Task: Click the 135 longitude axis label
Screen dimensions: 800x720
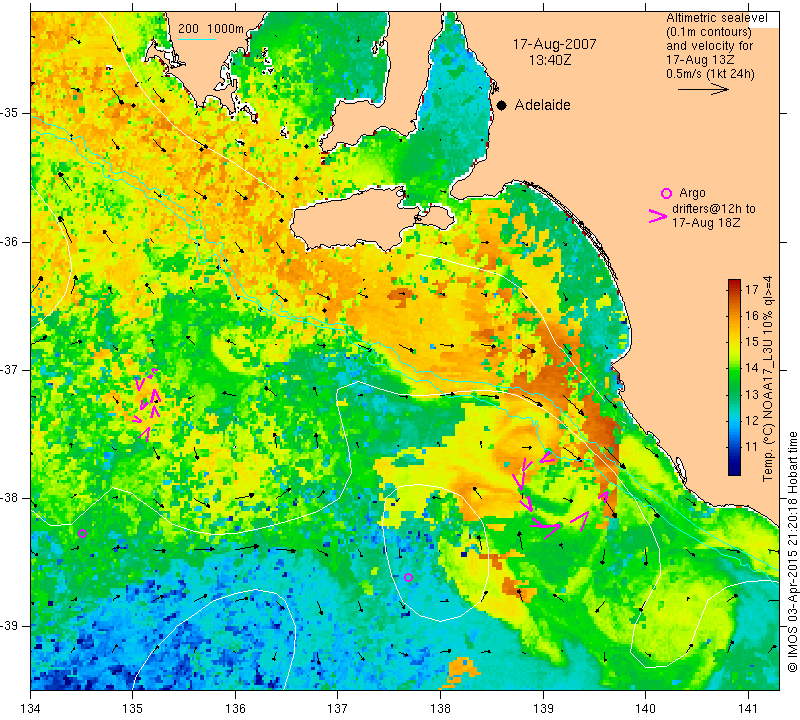Action: [133, 708]
